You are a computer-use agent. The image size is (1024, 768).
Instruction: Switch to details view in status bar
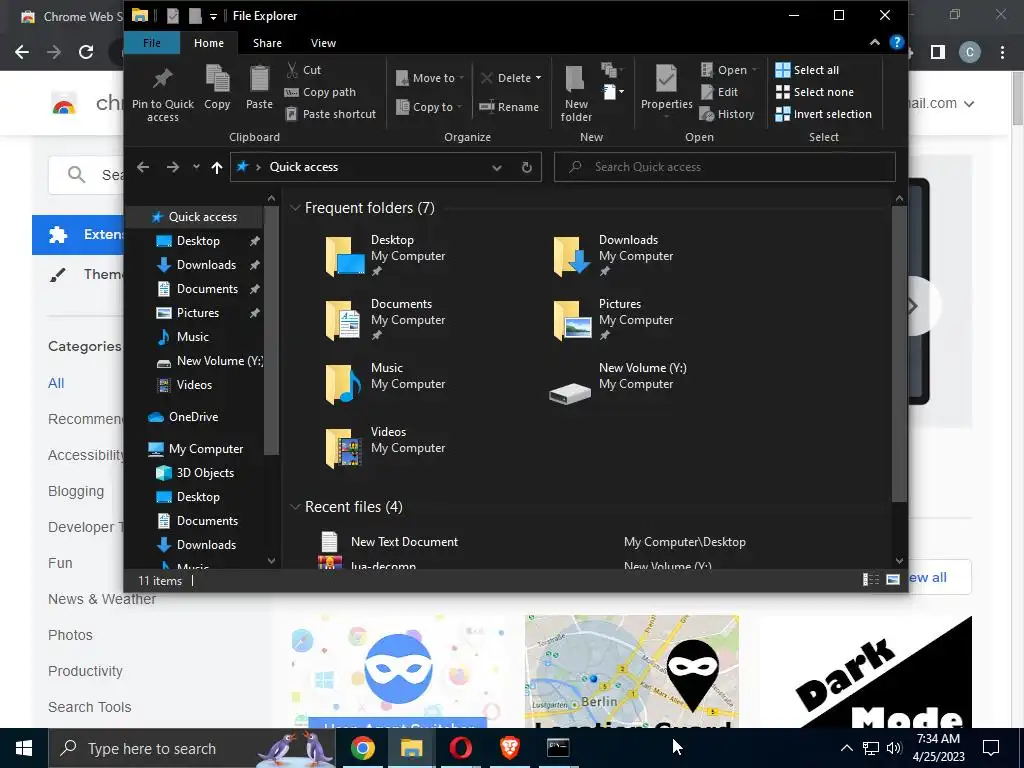871,580
